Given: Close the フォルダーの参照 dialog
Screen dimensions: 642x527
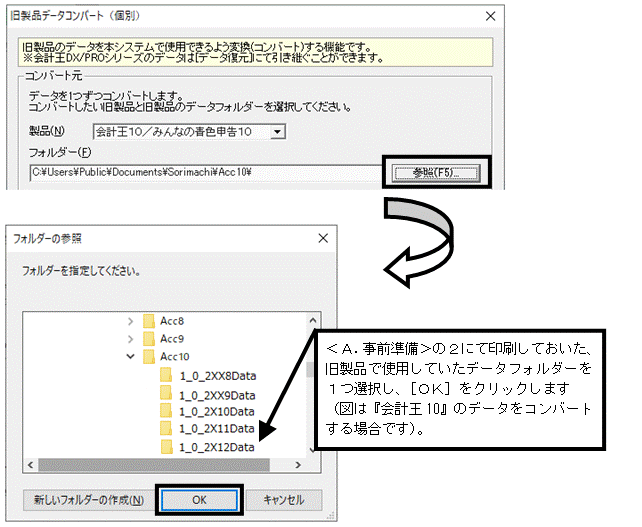Looking at the screenshot, I should [323, 238].
